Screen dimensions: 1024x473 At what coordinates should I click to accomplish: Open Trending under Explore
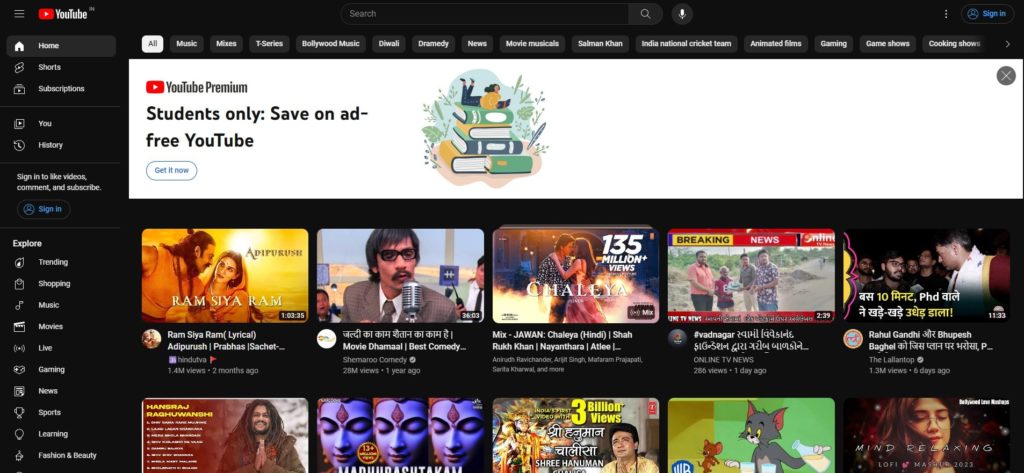pos(52,262)
